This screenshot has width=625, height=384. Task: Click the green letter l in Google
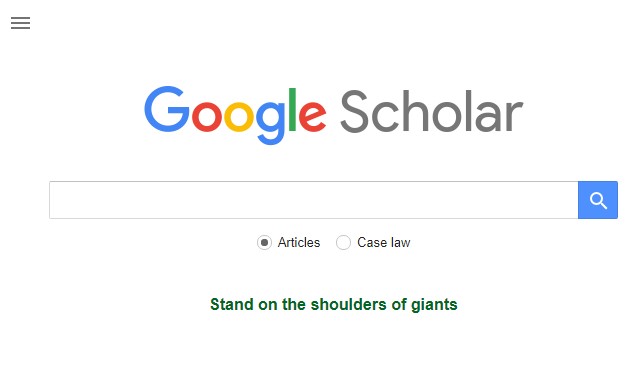(x=292, y=109)
